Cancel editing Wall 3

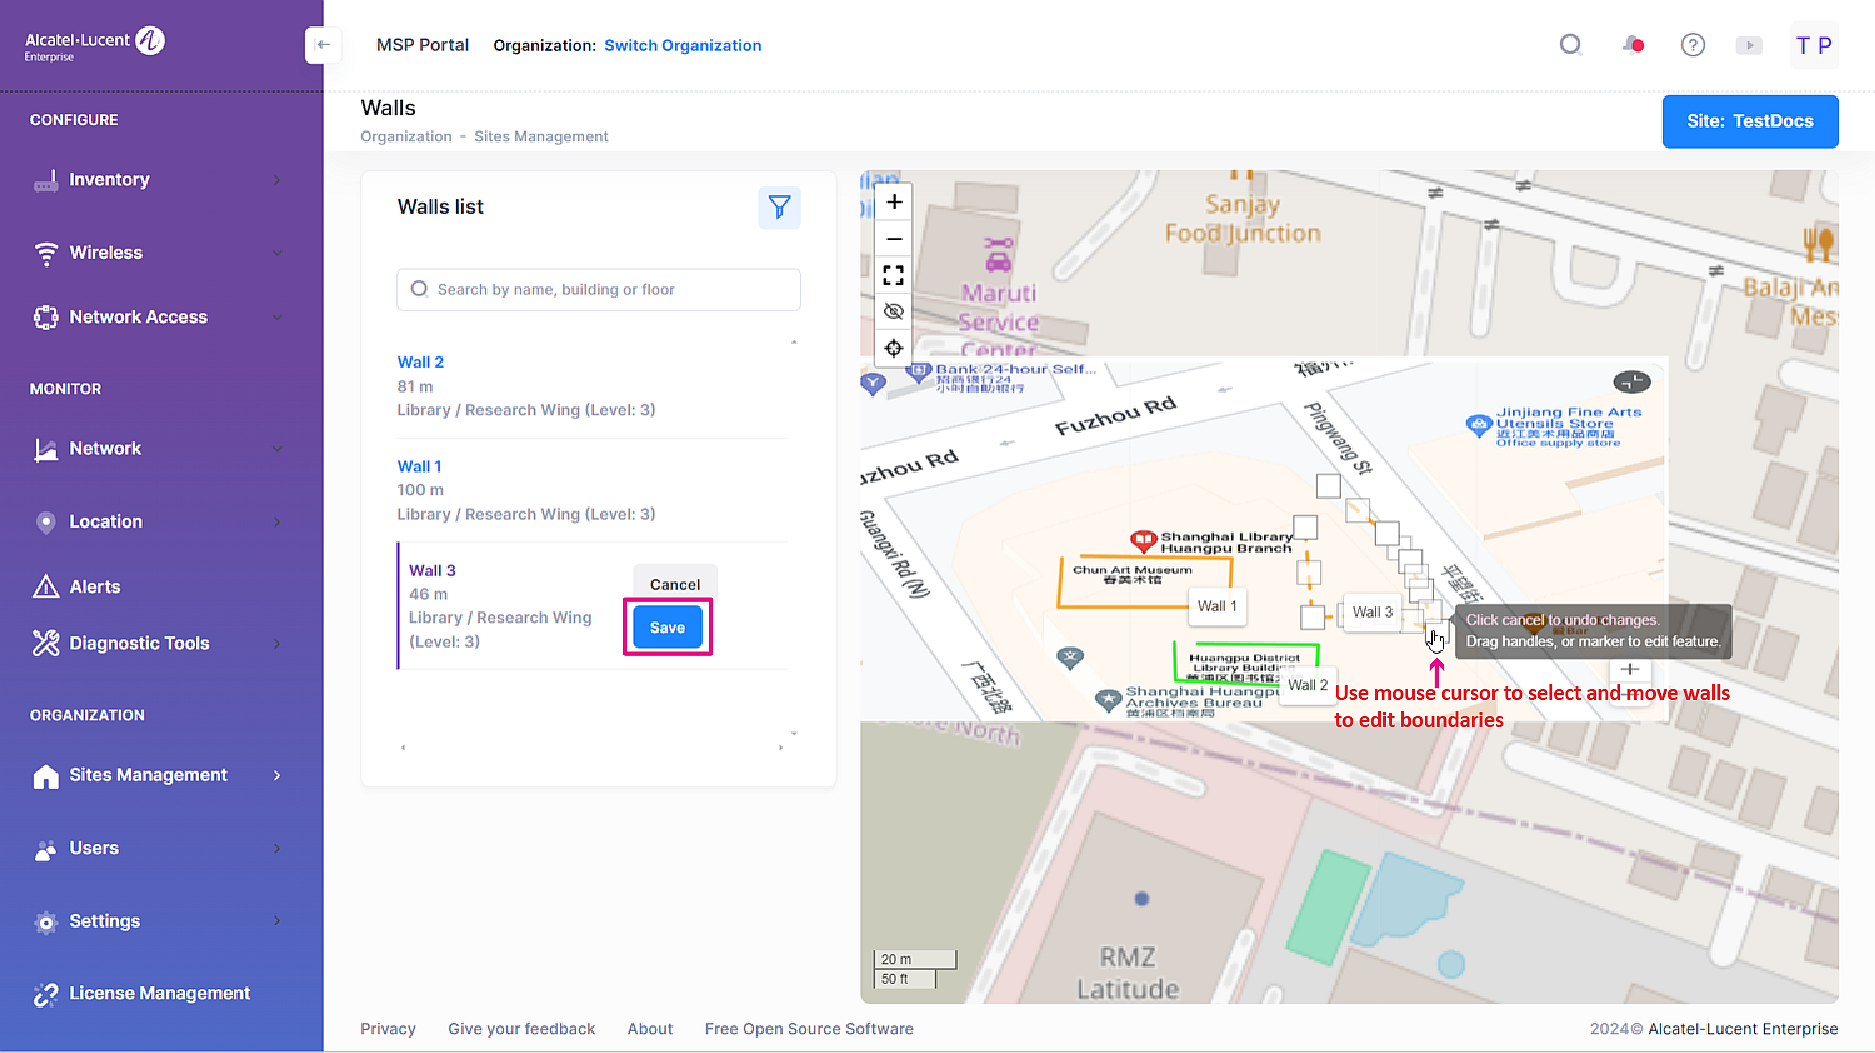675,584
